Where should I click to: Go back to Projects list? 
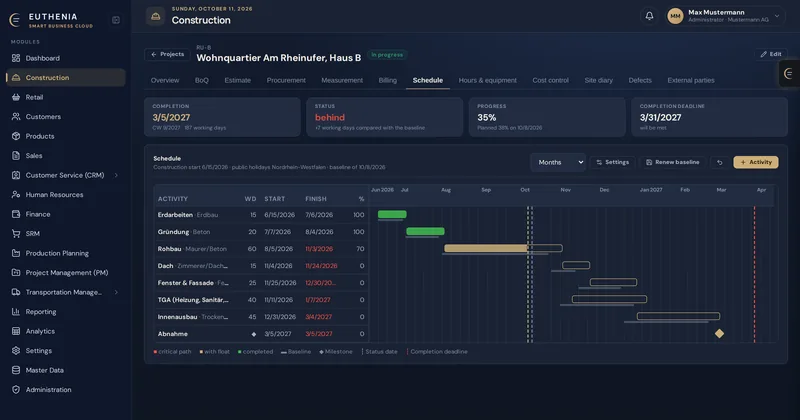coord(167,54)
